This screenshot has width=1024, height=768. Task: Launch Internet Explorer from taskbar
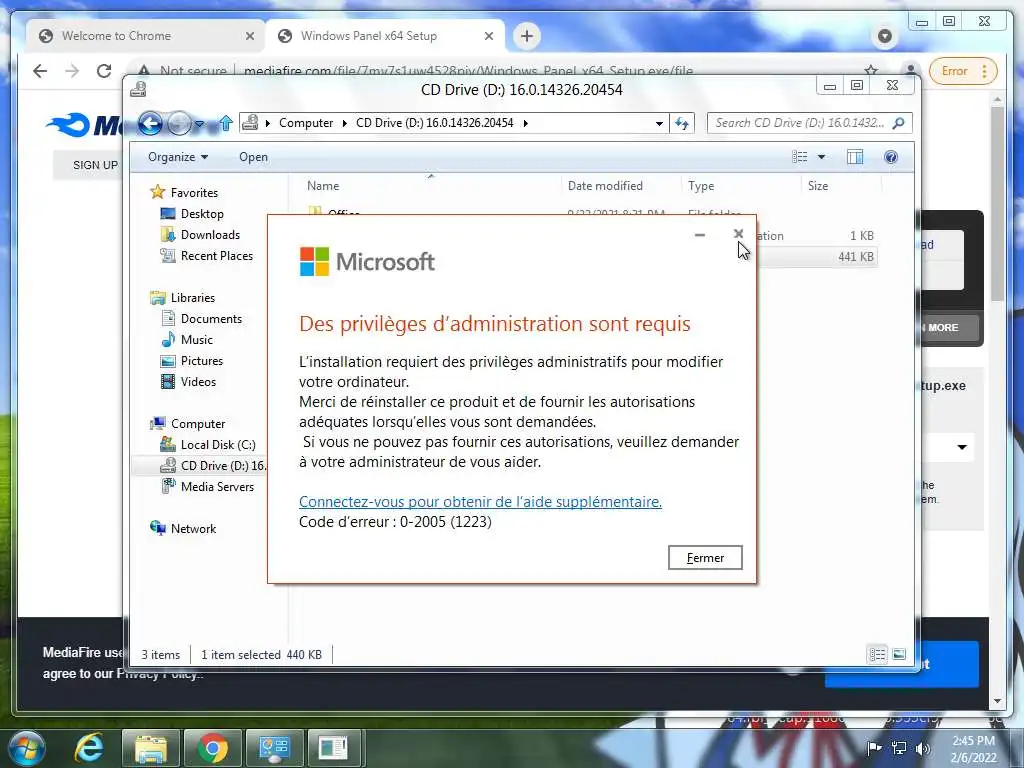coord(89,748)
